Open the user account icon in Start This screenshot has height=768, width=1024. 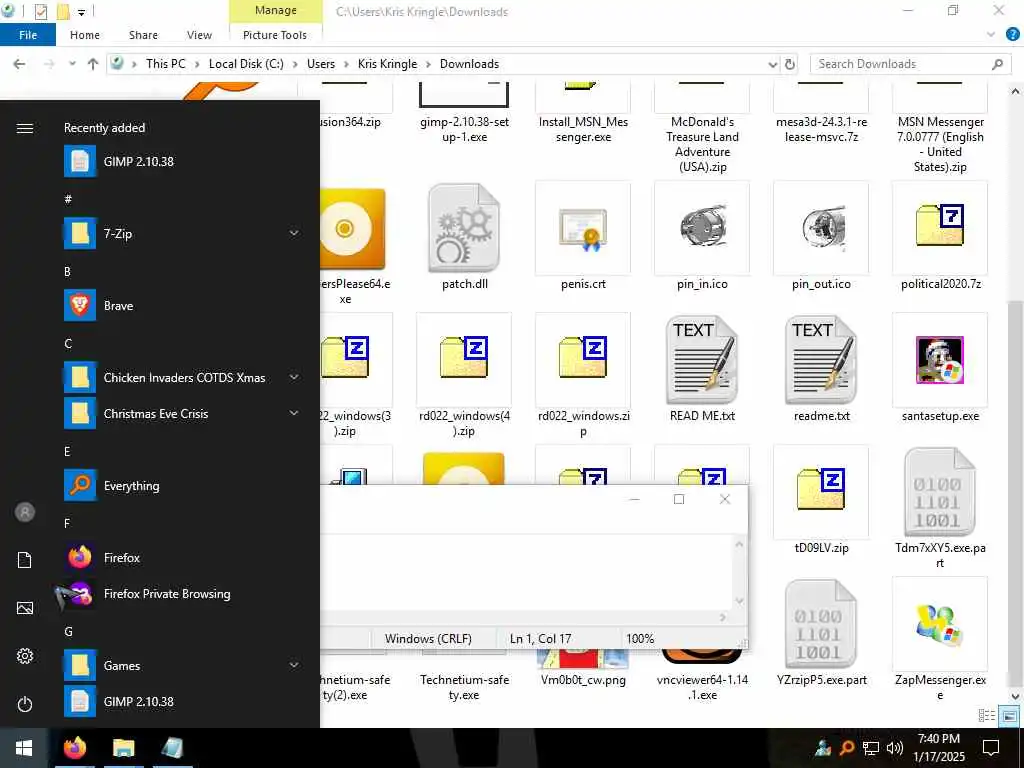pyautogui.click(x=25, y=512)
